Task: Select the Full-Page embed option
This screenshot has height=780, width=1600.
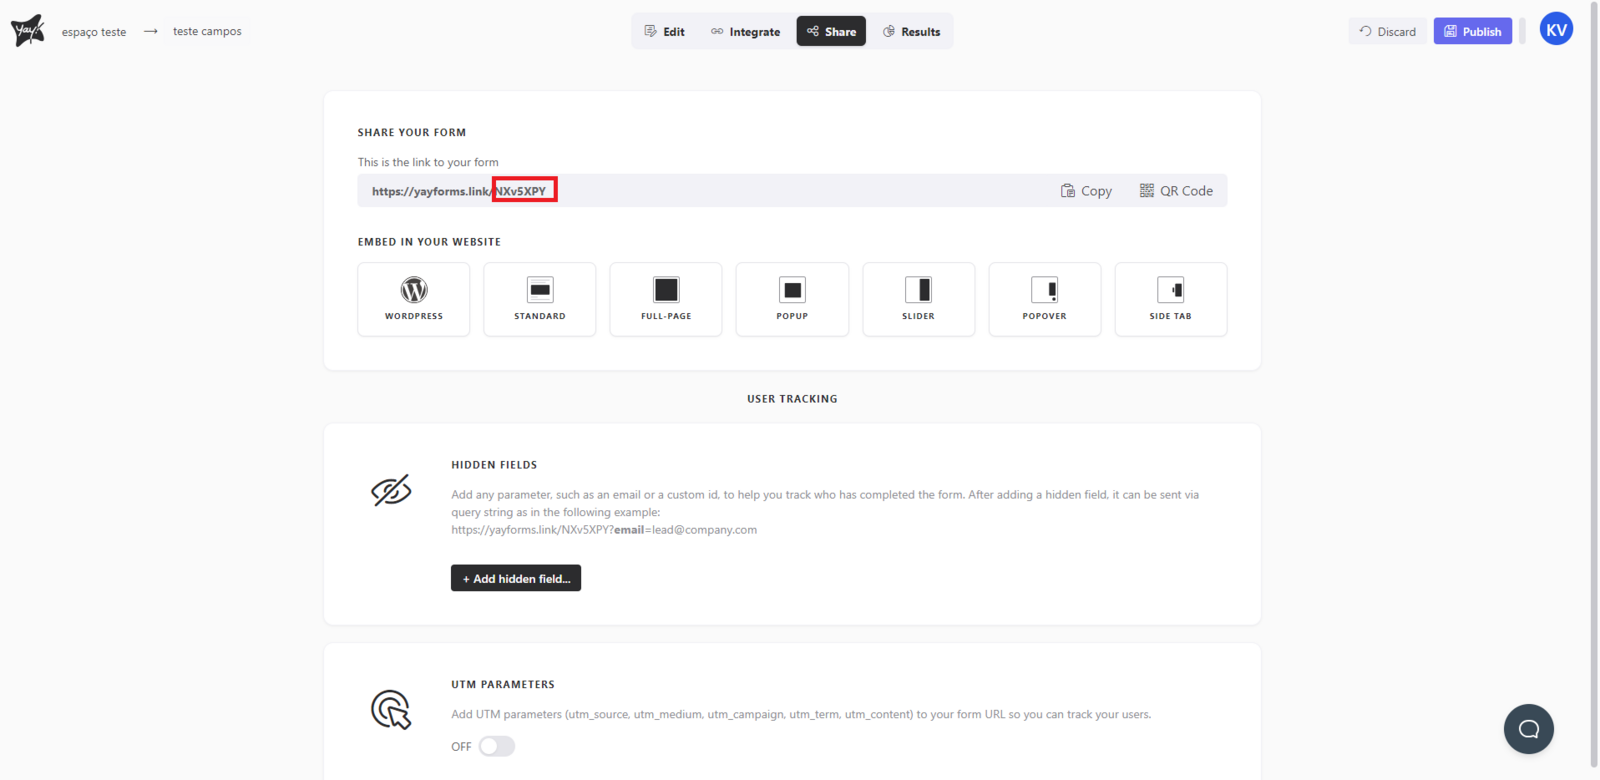Action: click(666, 299)
